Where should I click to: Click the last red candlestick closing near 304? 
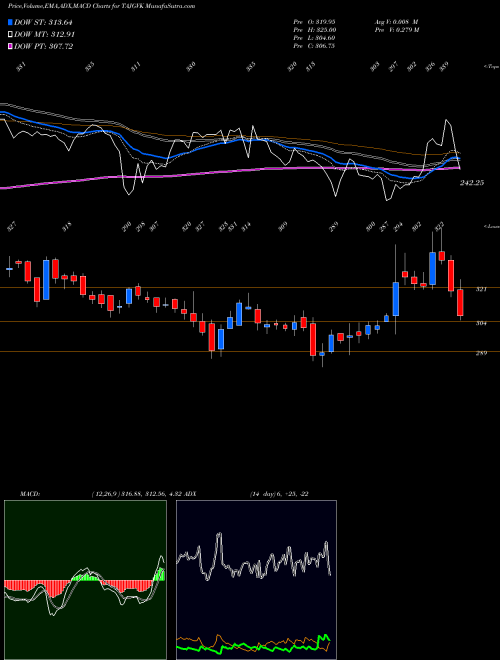[x=460, y=302]
